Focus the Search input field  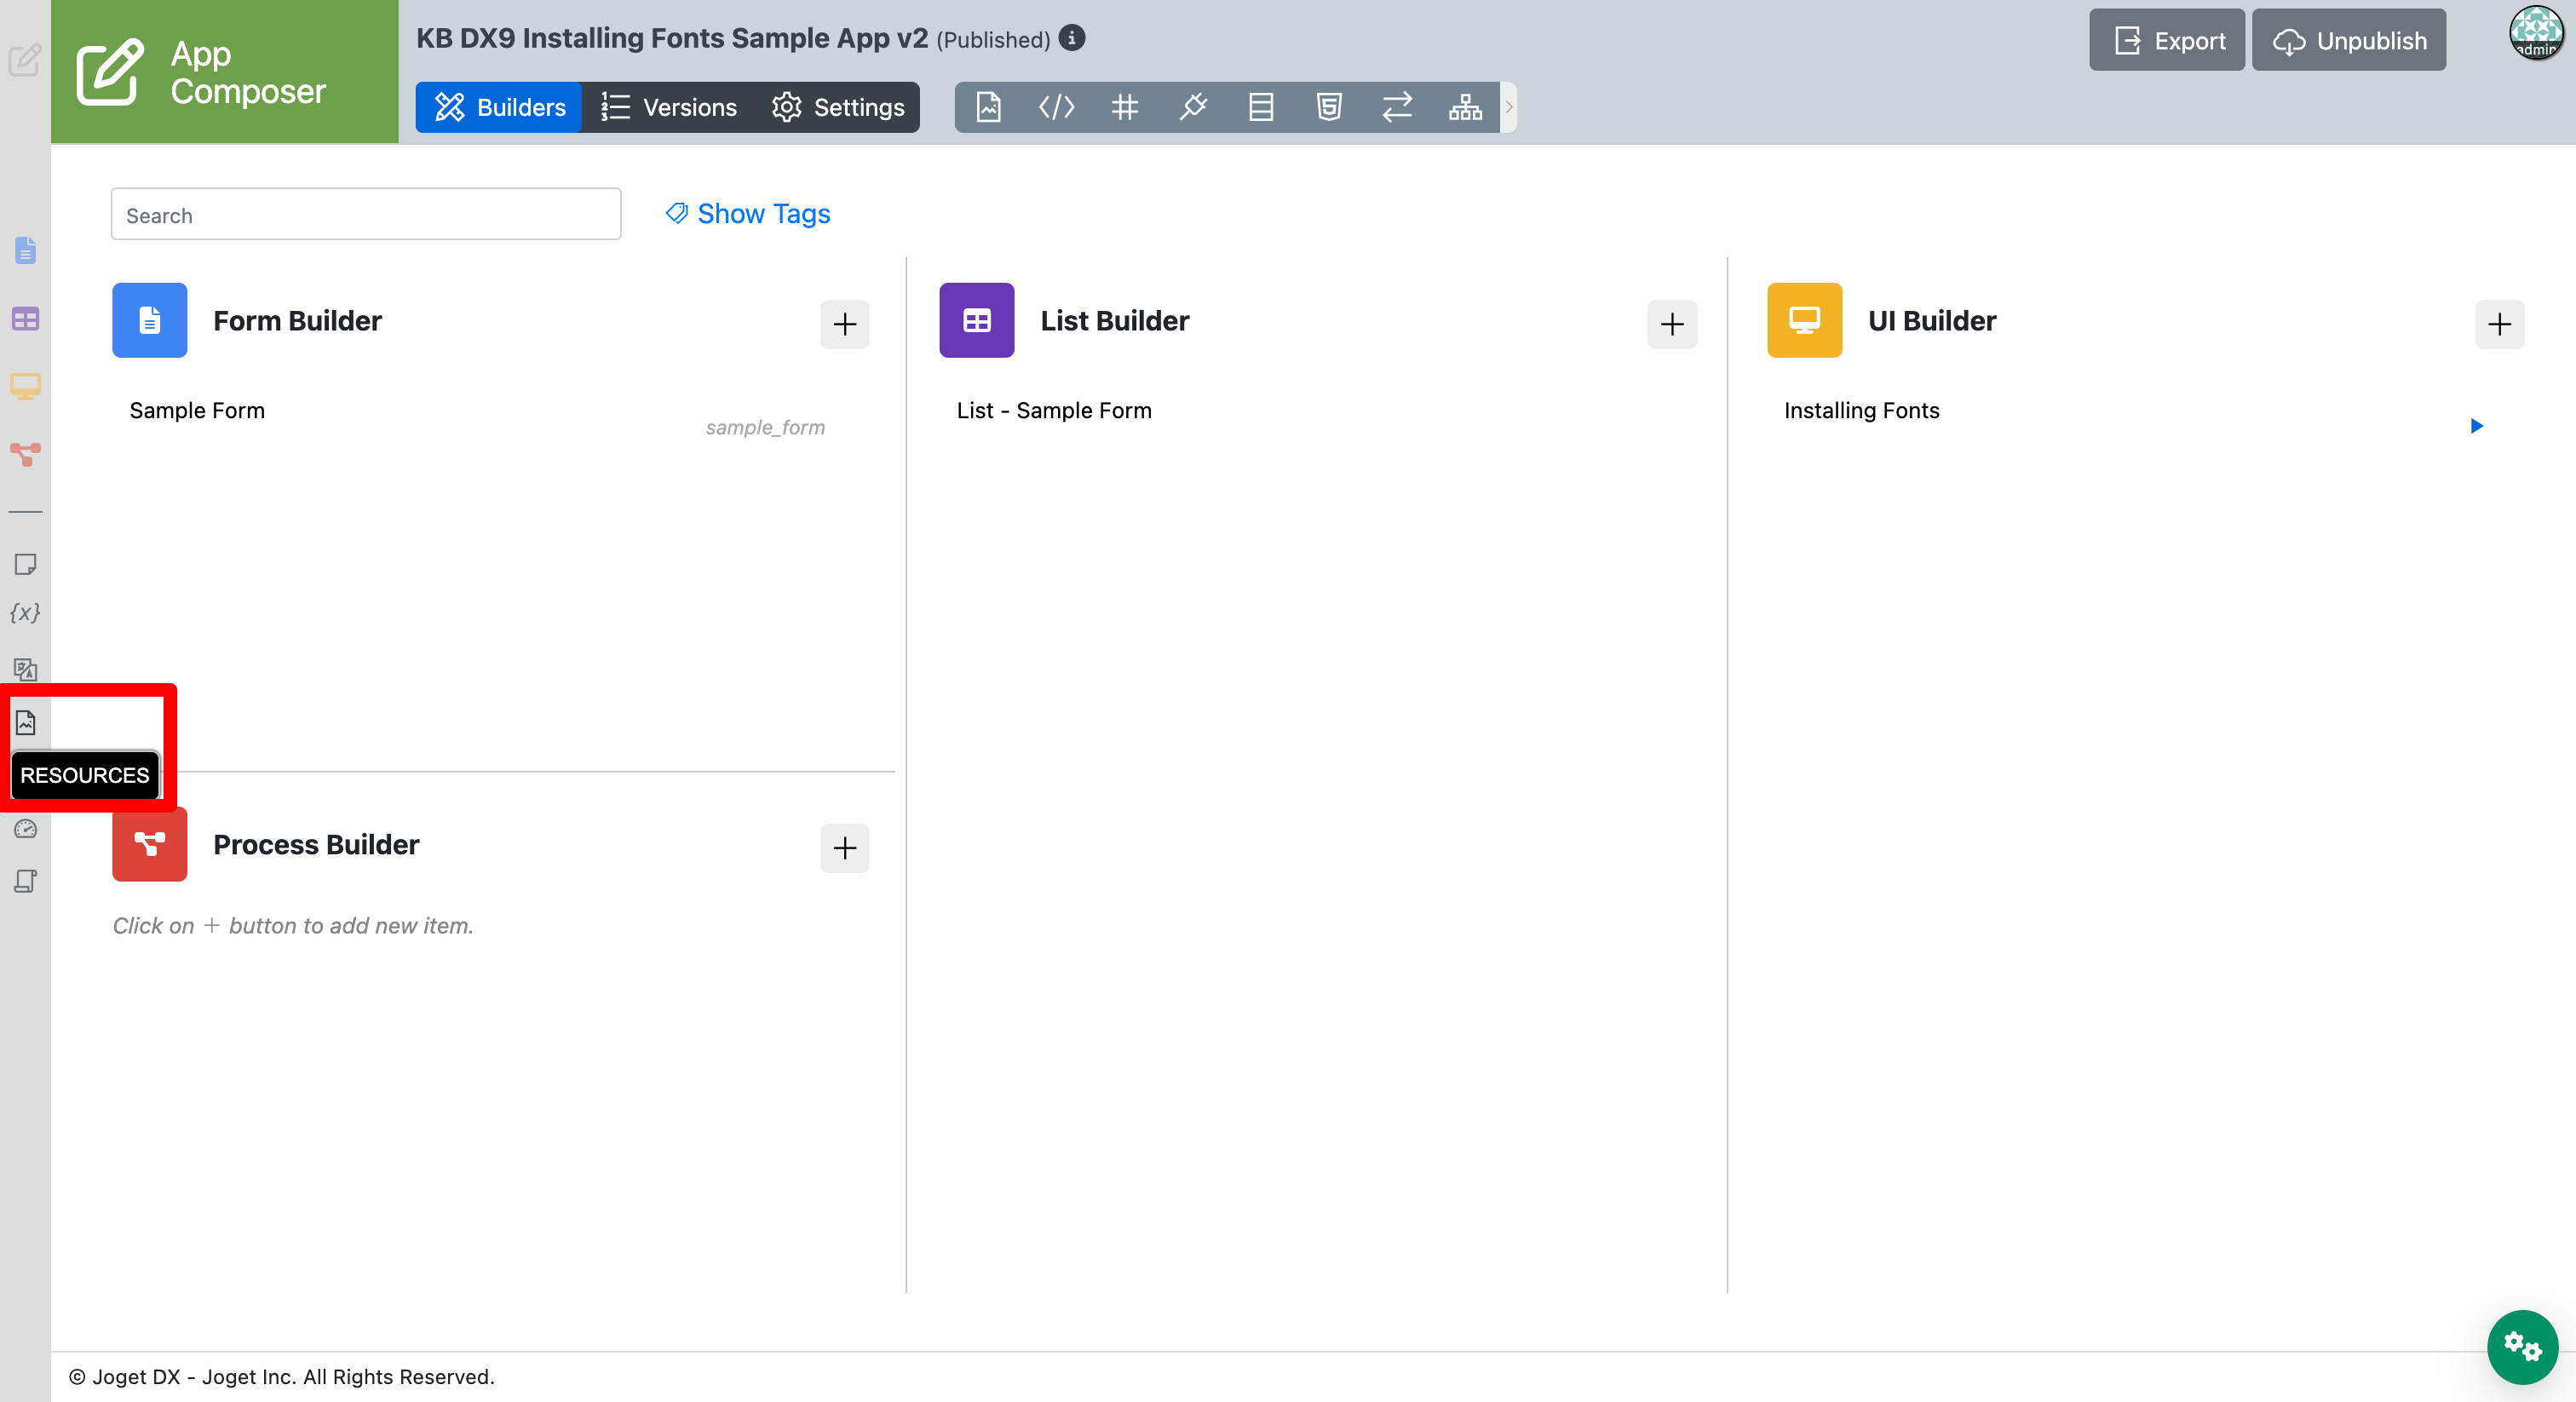tap(366, 214)
